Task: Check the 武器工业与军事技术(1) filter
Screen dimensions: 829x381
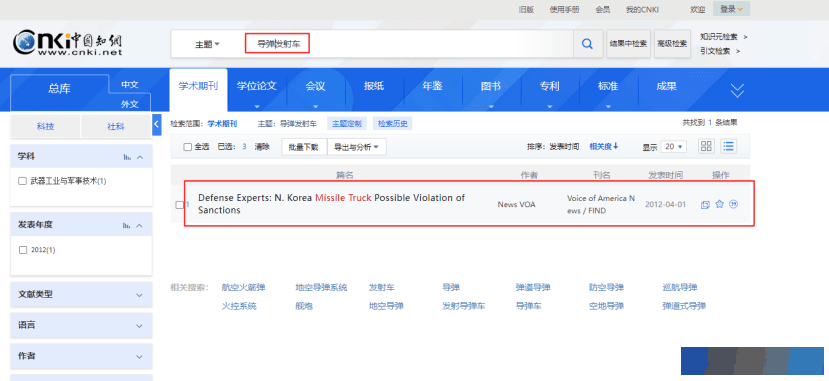Action: tap(22, 181)
